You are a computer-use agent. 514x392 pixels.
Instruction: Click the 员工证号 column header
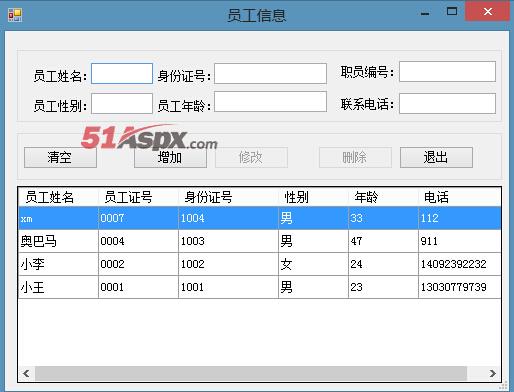138,197
